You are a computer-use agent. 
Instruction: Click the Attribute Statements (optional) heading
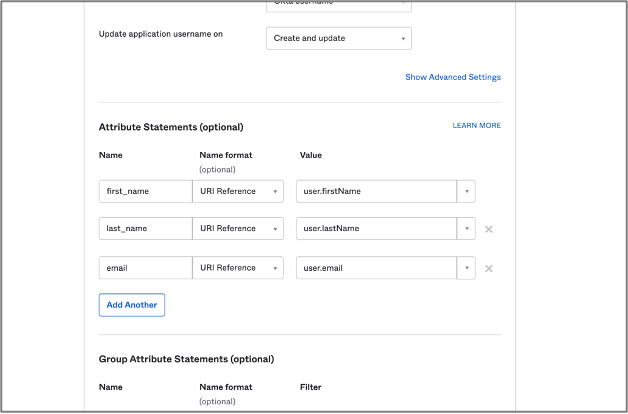[171, 127]
